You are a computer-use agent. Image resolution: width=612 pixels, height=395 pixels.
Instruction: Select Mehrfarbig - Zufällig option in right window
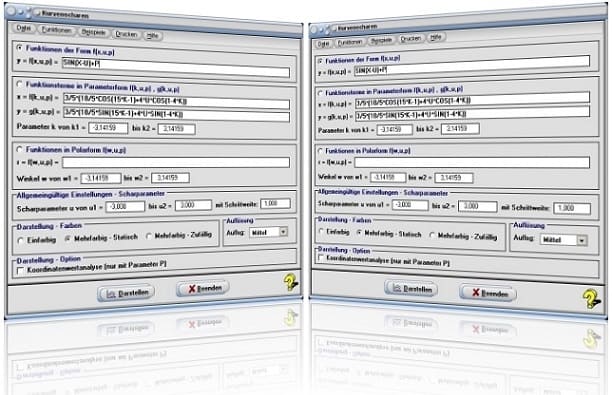[432, 235]
